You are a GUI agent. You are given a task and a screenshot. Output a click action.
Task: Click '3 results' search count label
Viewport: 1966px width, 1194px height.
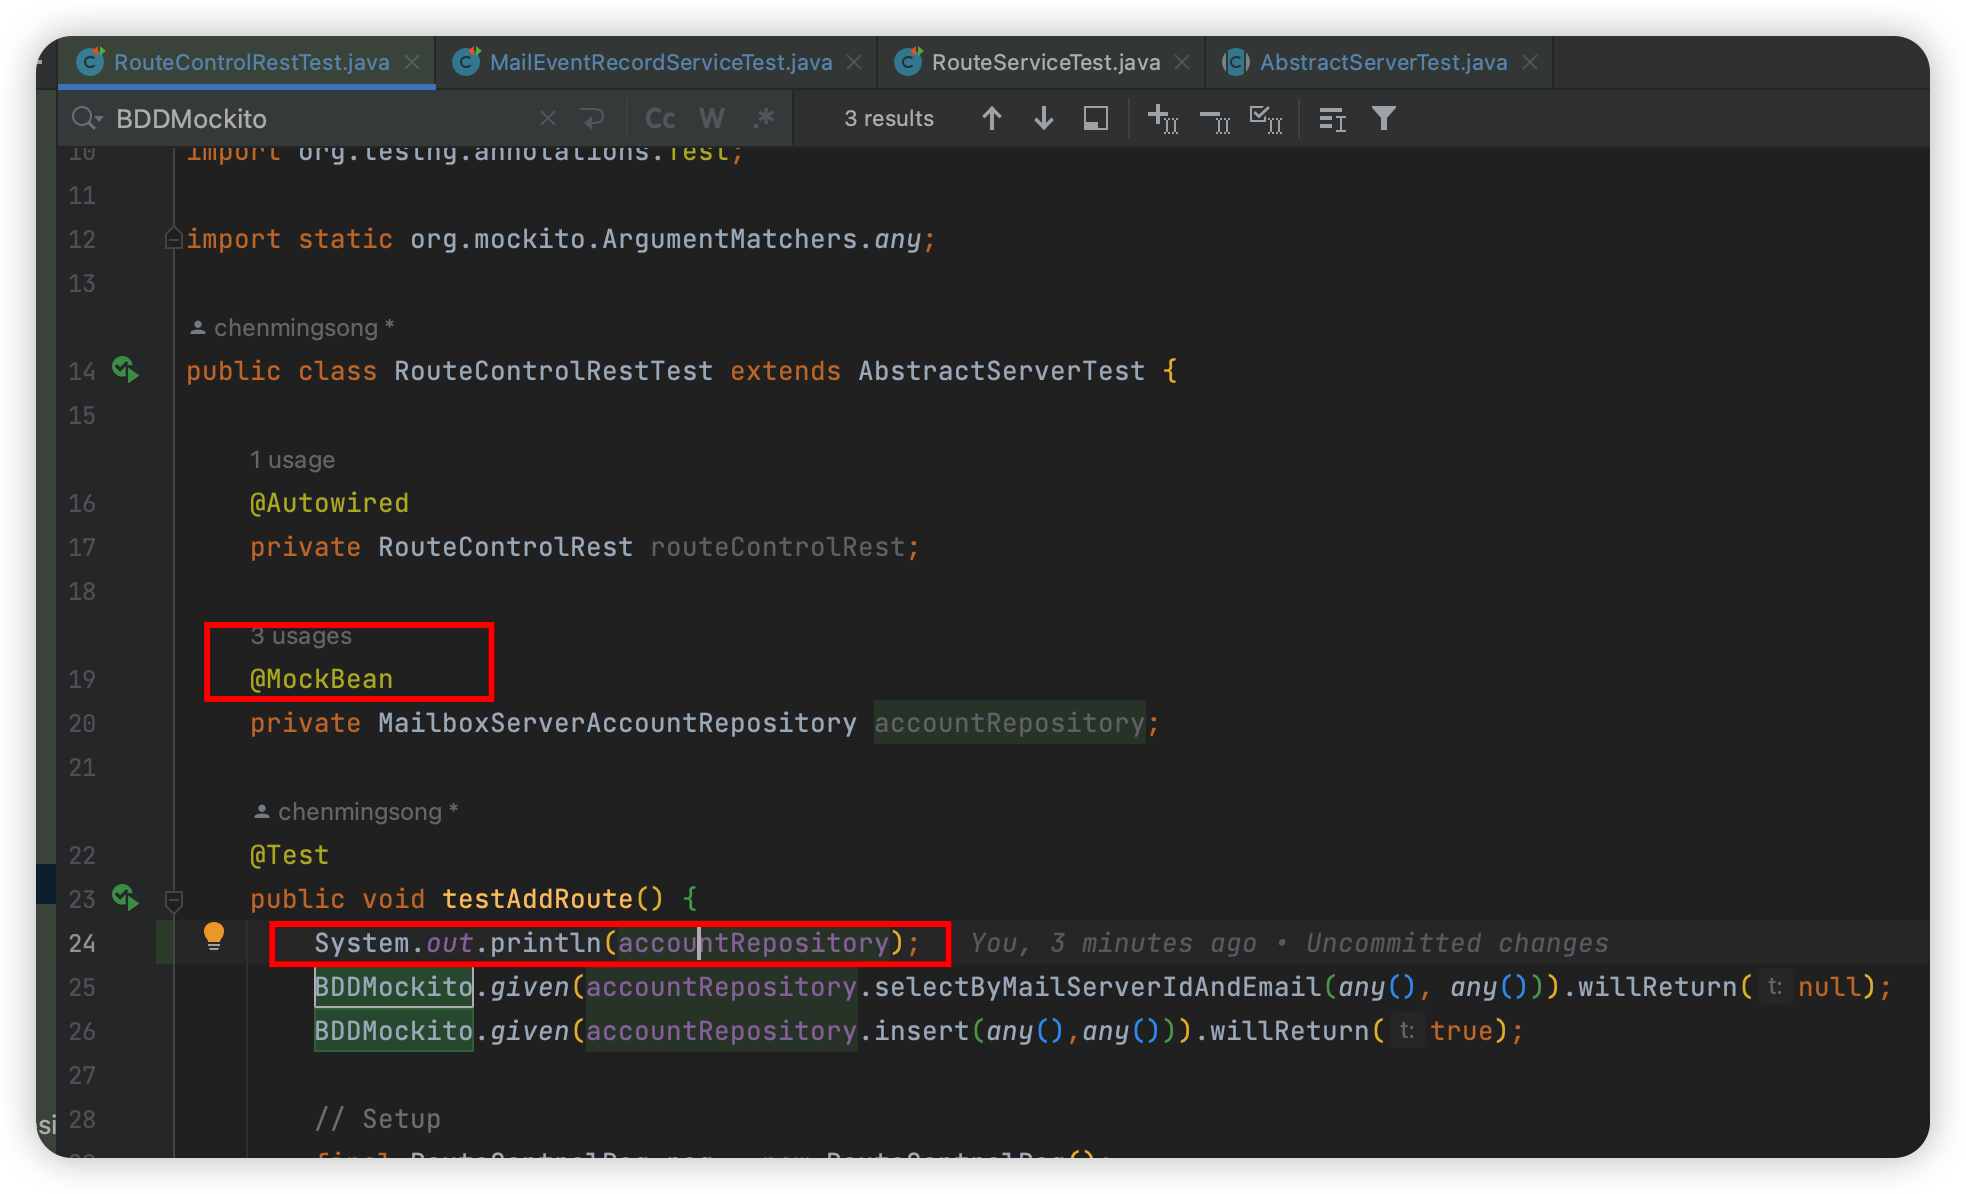[889, 118]
